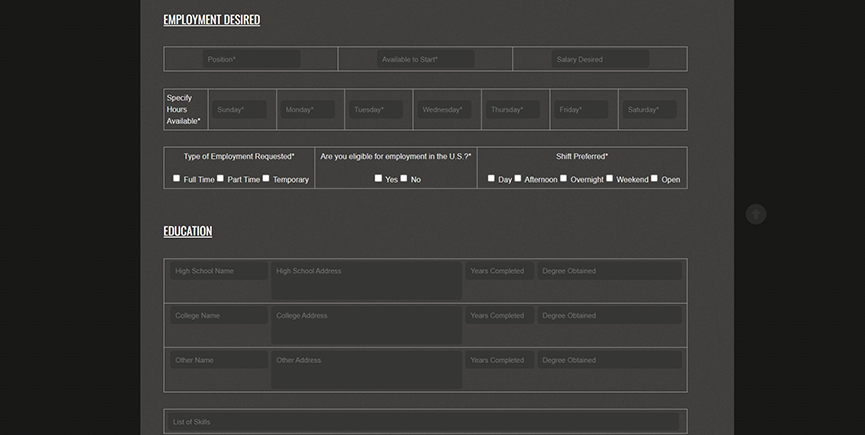Click the List of Skills field

coord(425,422)
